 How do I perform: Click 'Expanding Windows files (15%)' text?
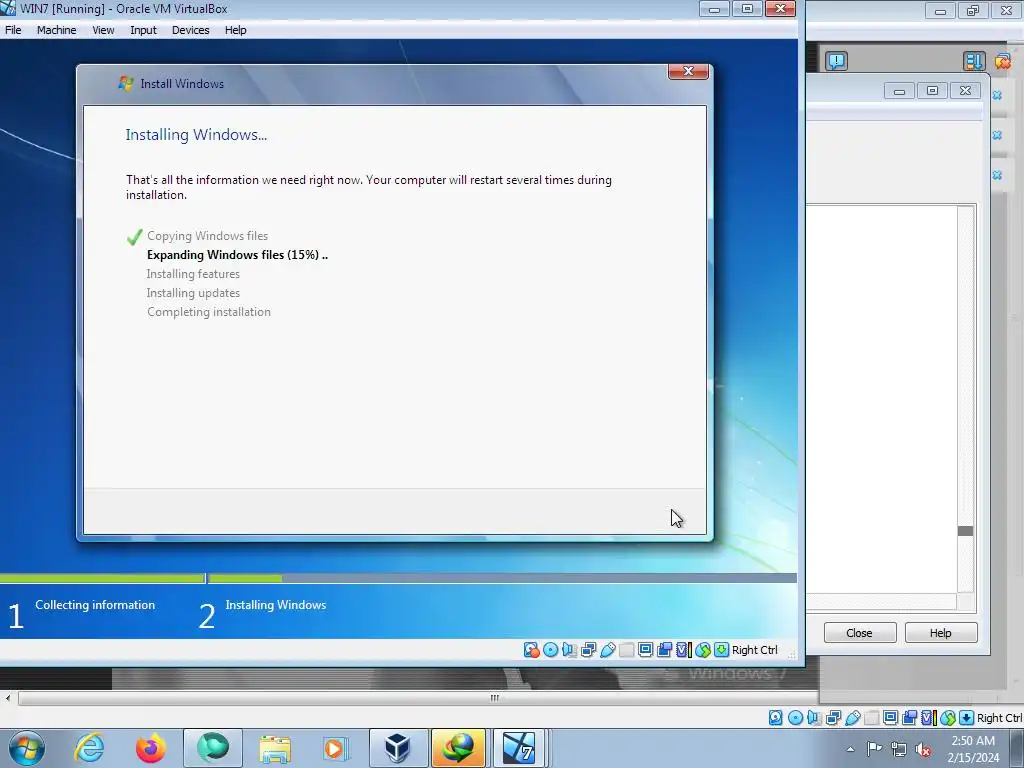[237, 255]
